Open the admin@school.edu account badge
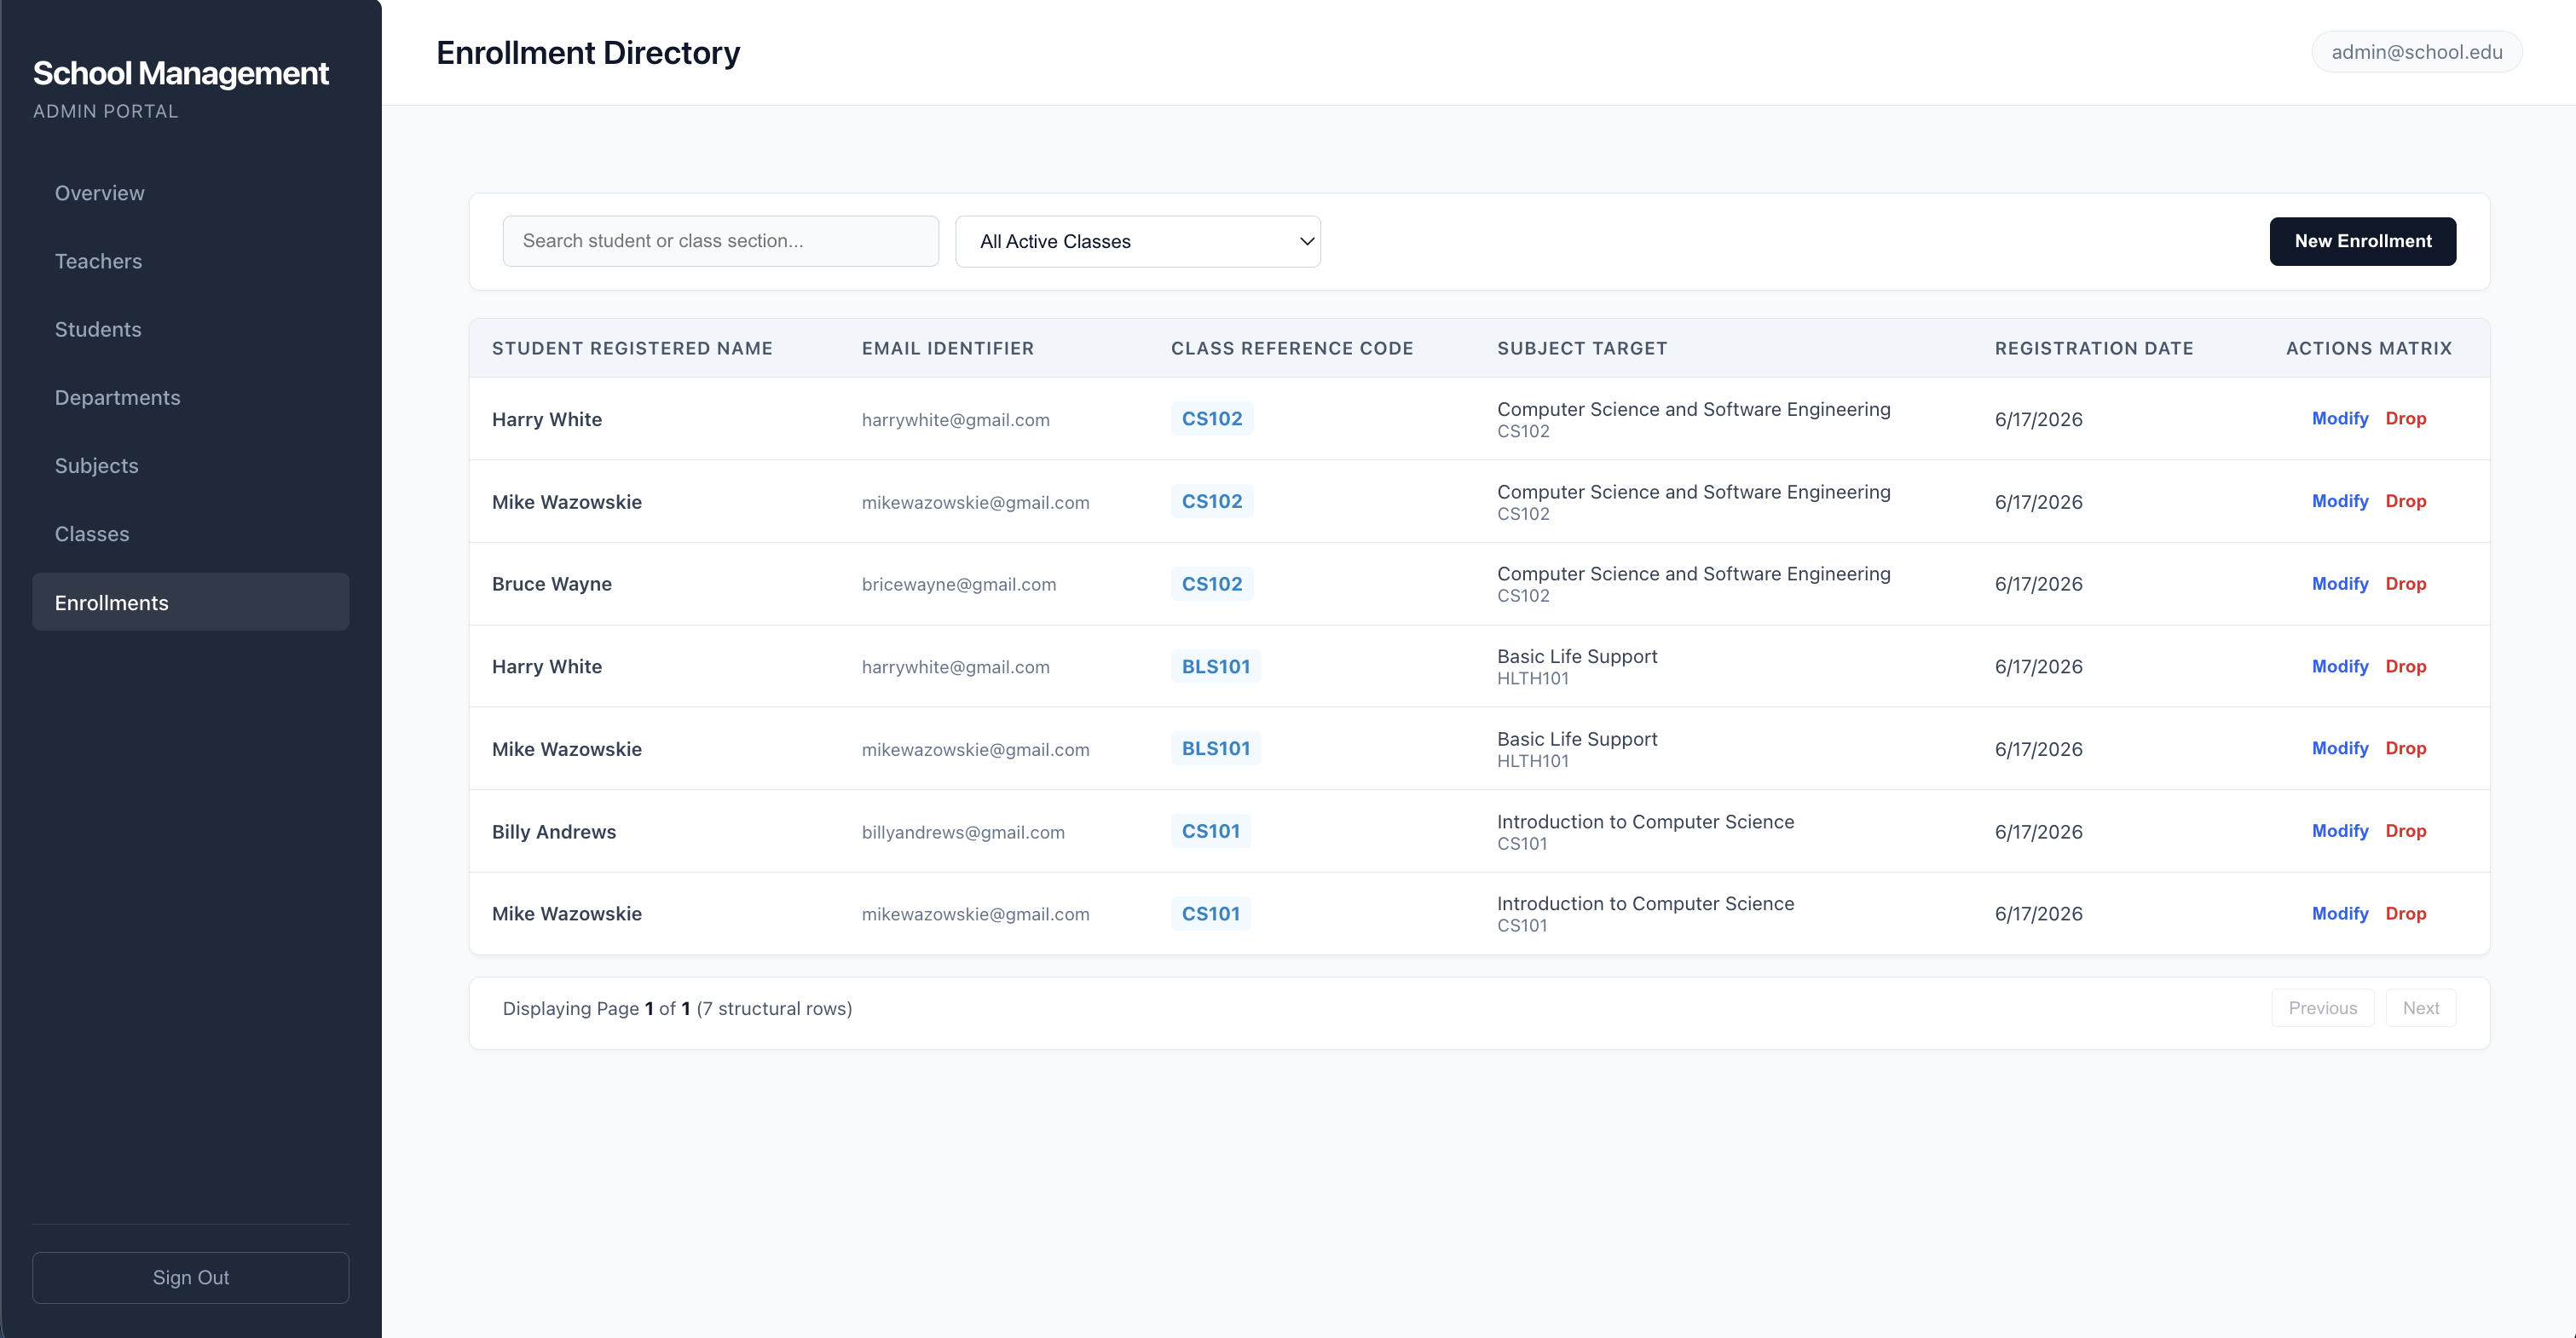The width and height of the screenshot is (2576, 1338). coord(2416,52)
